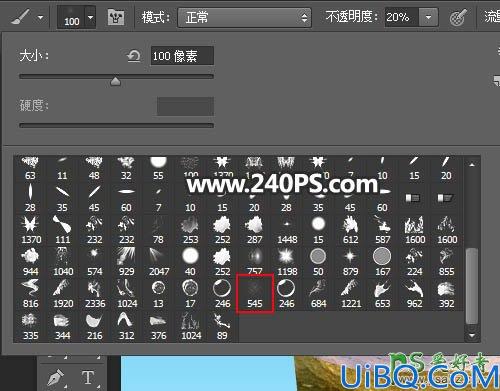Select the 684 brush preset
The width and height of the screenshot is (500, 391).
318,294
